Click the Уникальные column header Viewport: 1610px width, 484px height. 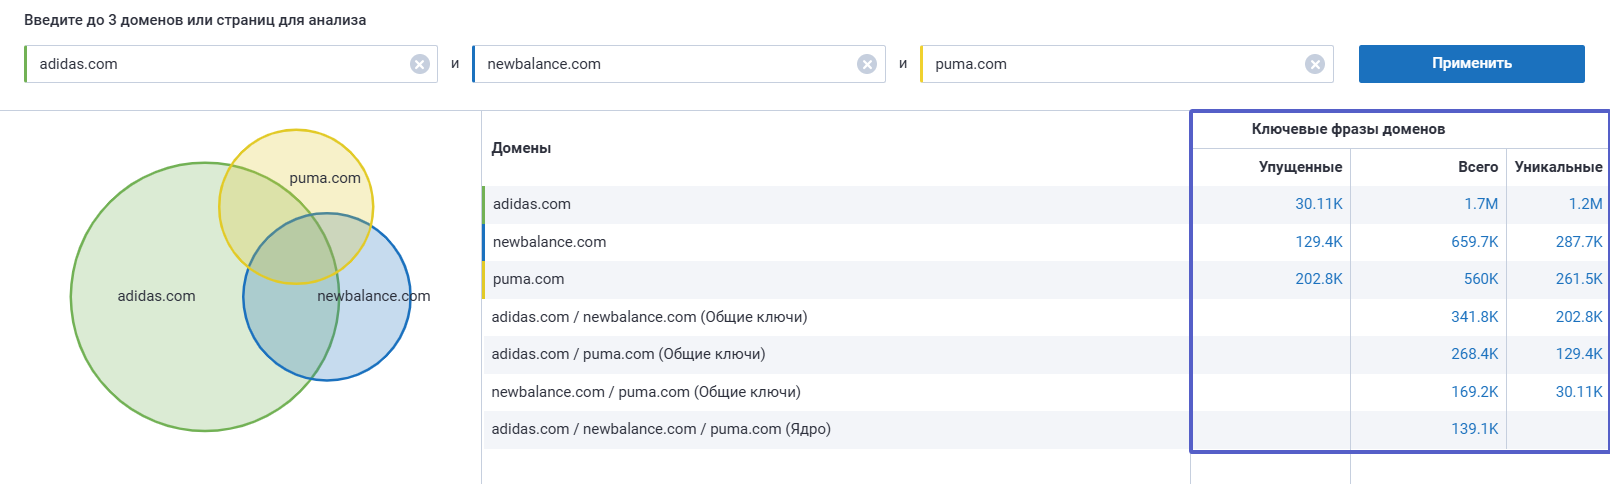point(1558,167)
